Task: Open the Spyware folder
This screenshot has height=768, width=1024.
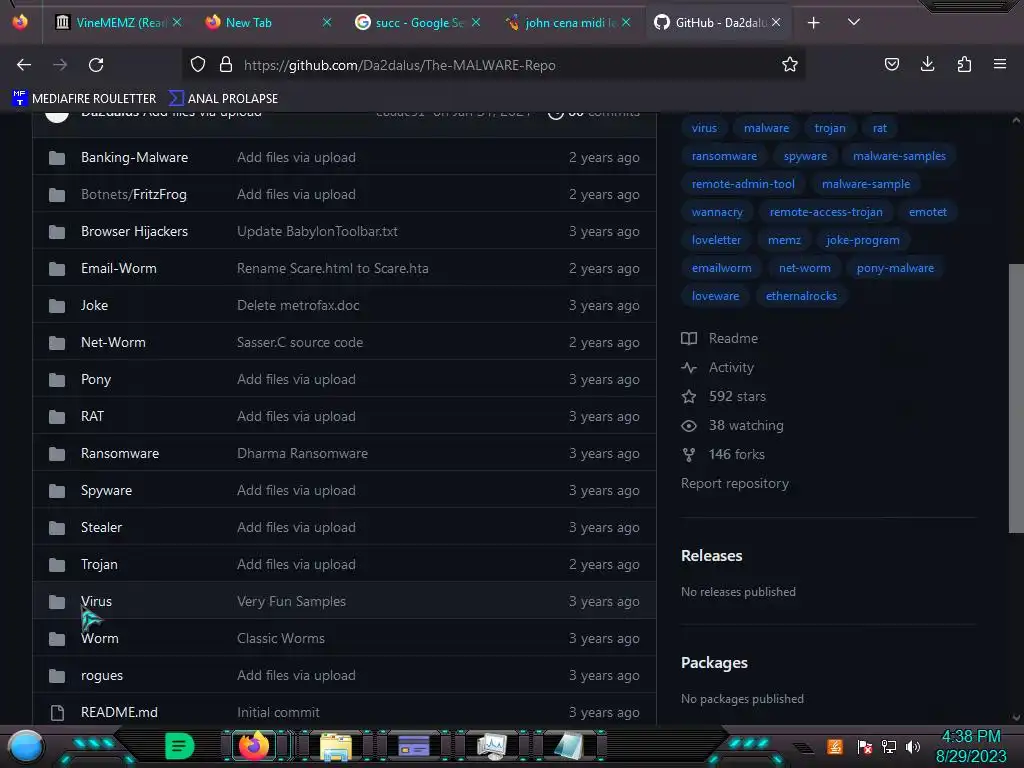Action: coord(106,490)
